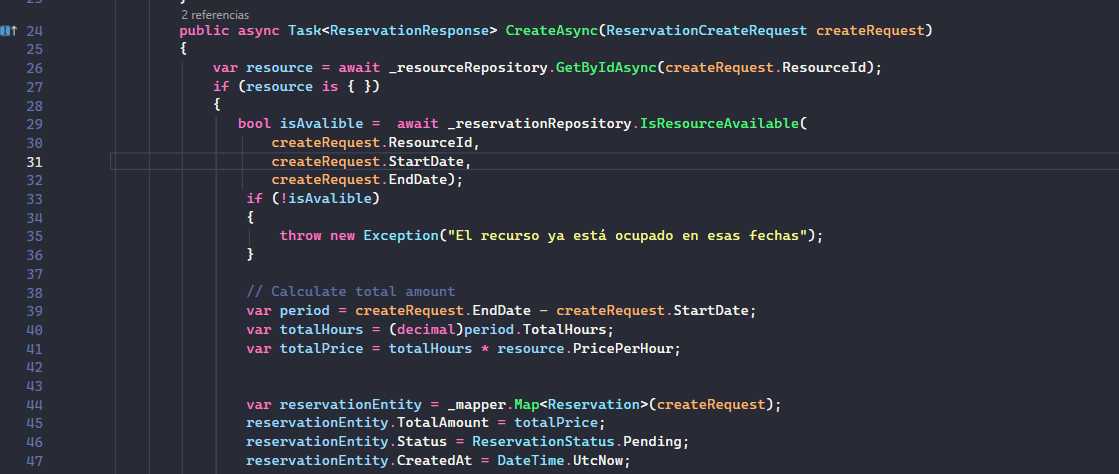Click DateTime.UtcNow on line 47
This screenshot has height=474, width=1119.
coord(564,460)
